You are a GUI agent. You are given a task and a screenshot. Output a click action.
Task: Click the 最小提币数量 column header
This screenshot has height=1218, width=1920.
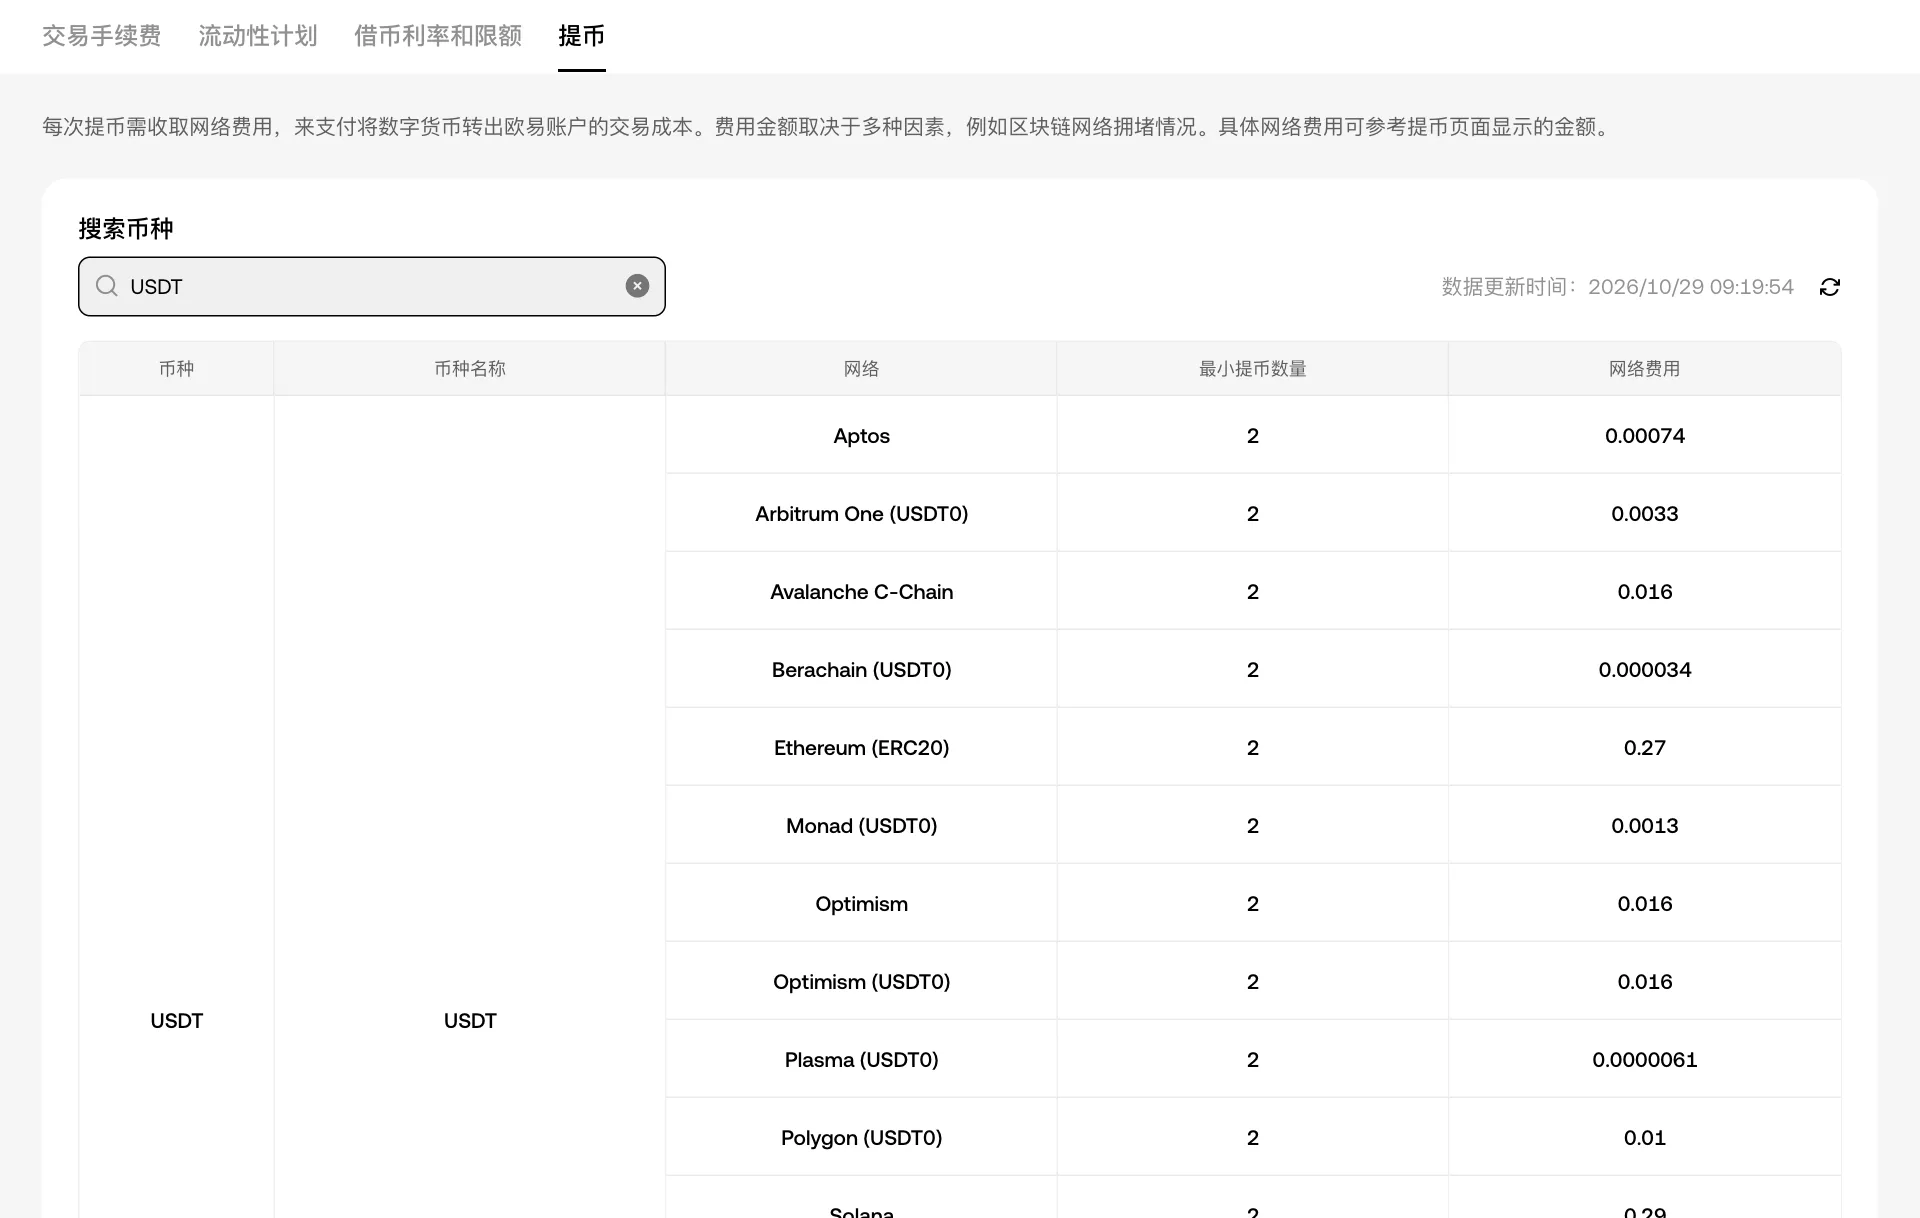(1253, 369)
